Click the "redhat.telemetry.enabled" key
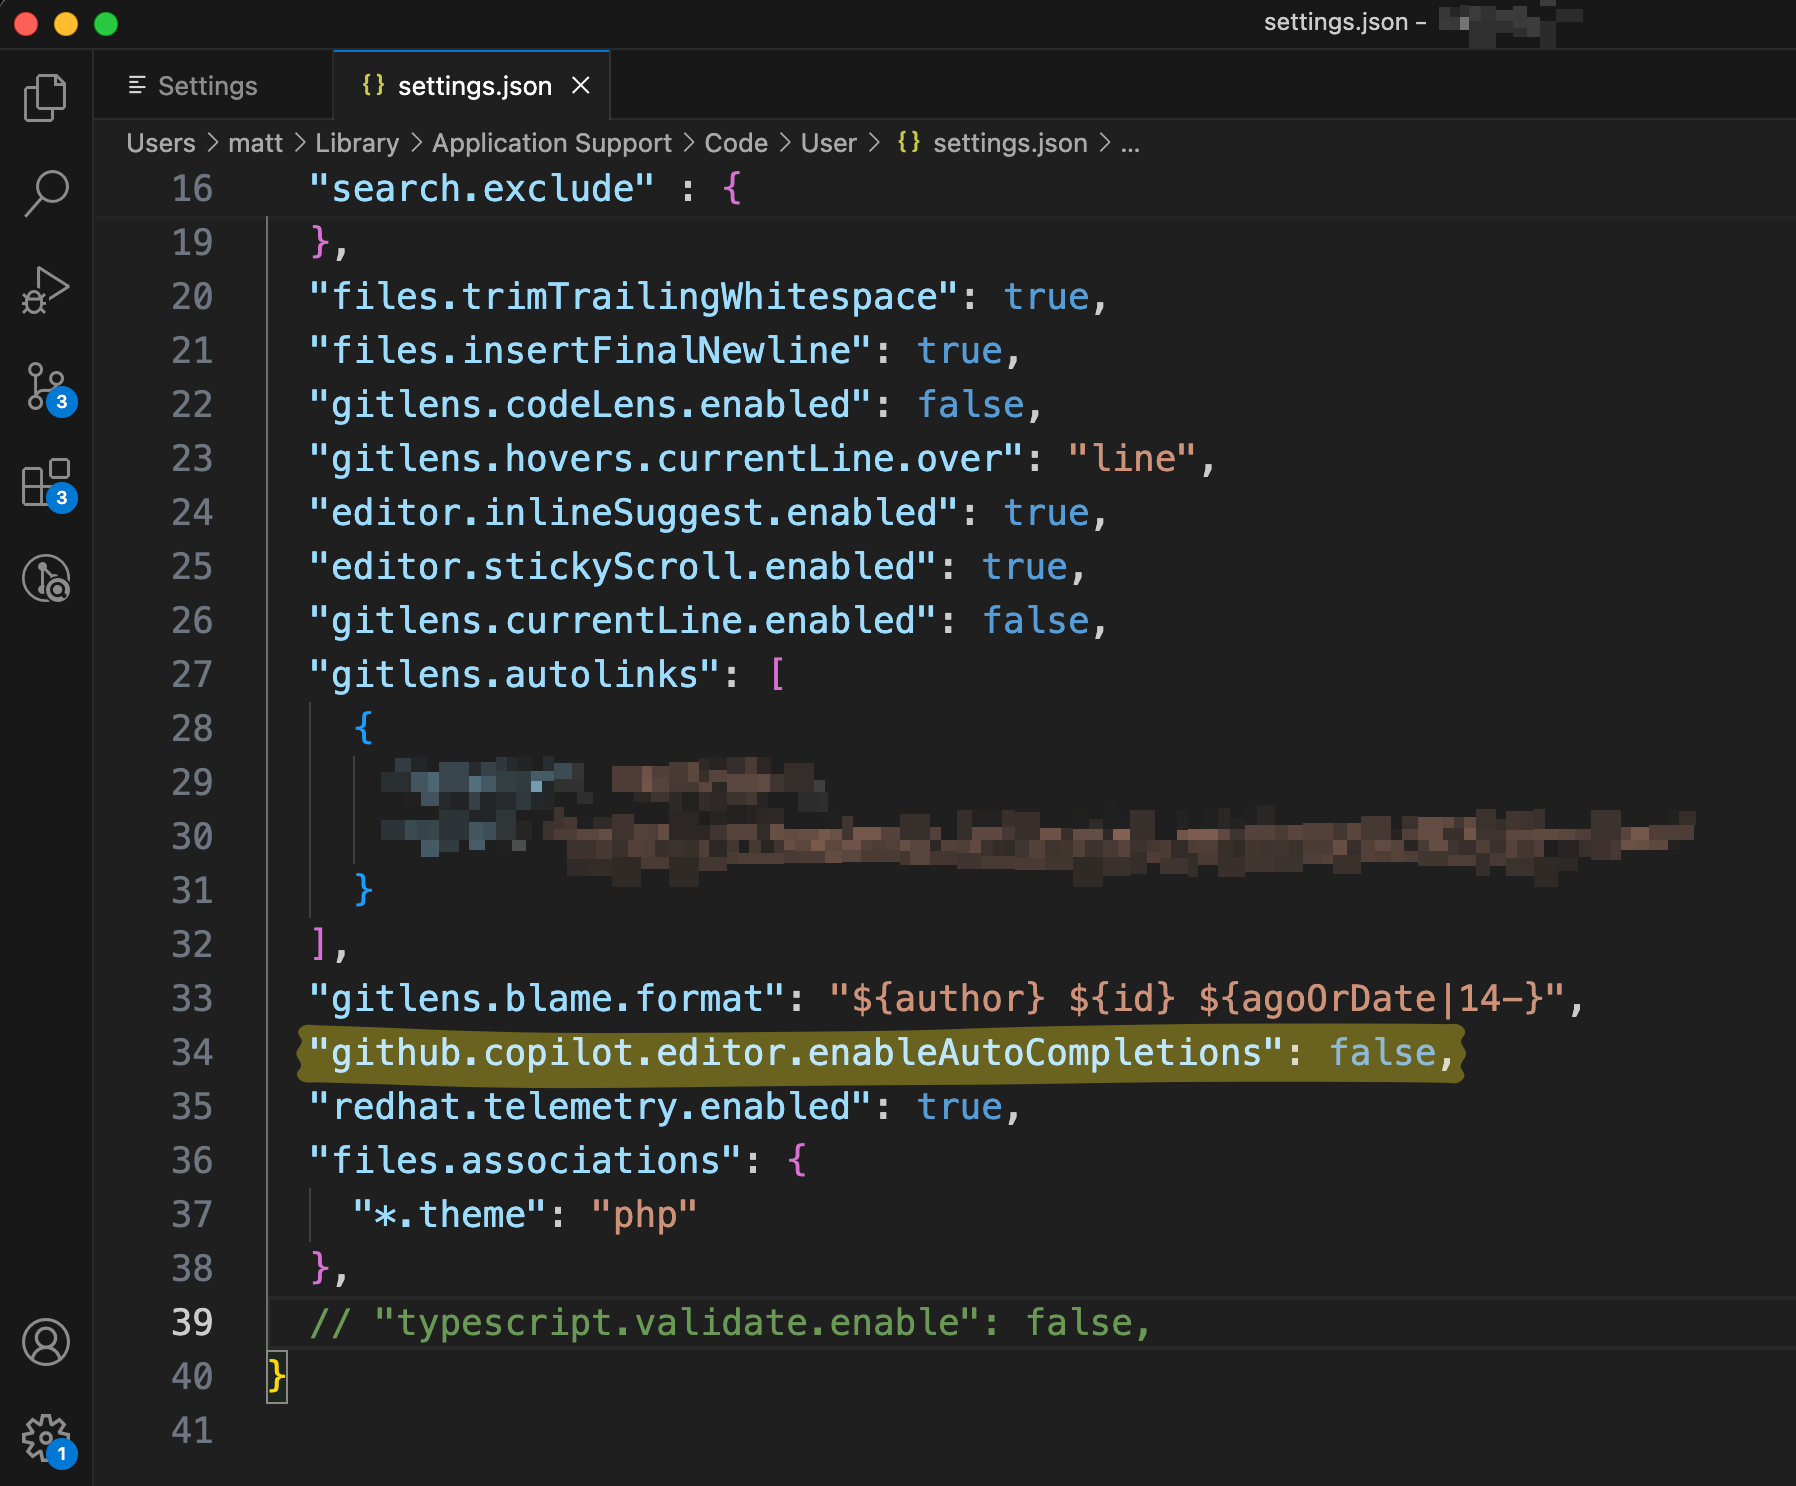Screen dimensions: 1796x1486 (591, 1107)
